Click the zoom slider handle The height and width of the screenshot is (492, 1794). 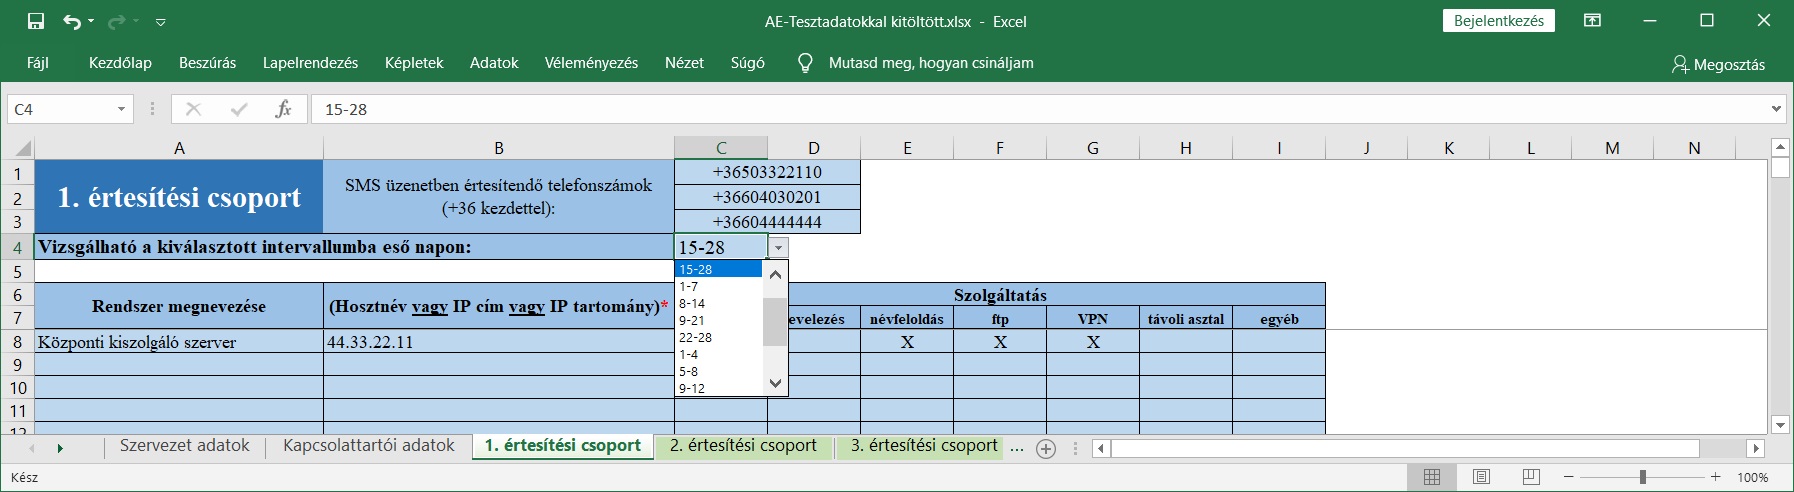pos(1642,477)
